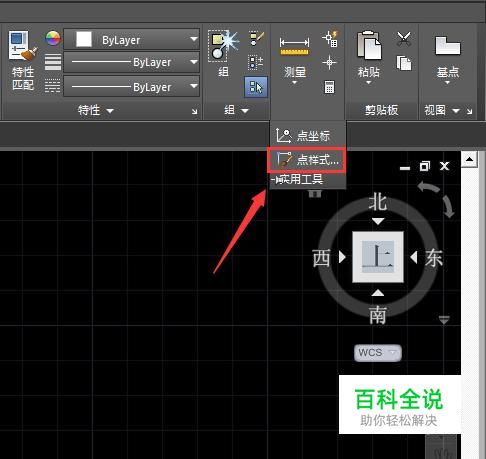Image resolution: width=486 pixels, height=459 pixels.
Task: Expand the 组 panel title dropdown
Action: tap(245, 111)
